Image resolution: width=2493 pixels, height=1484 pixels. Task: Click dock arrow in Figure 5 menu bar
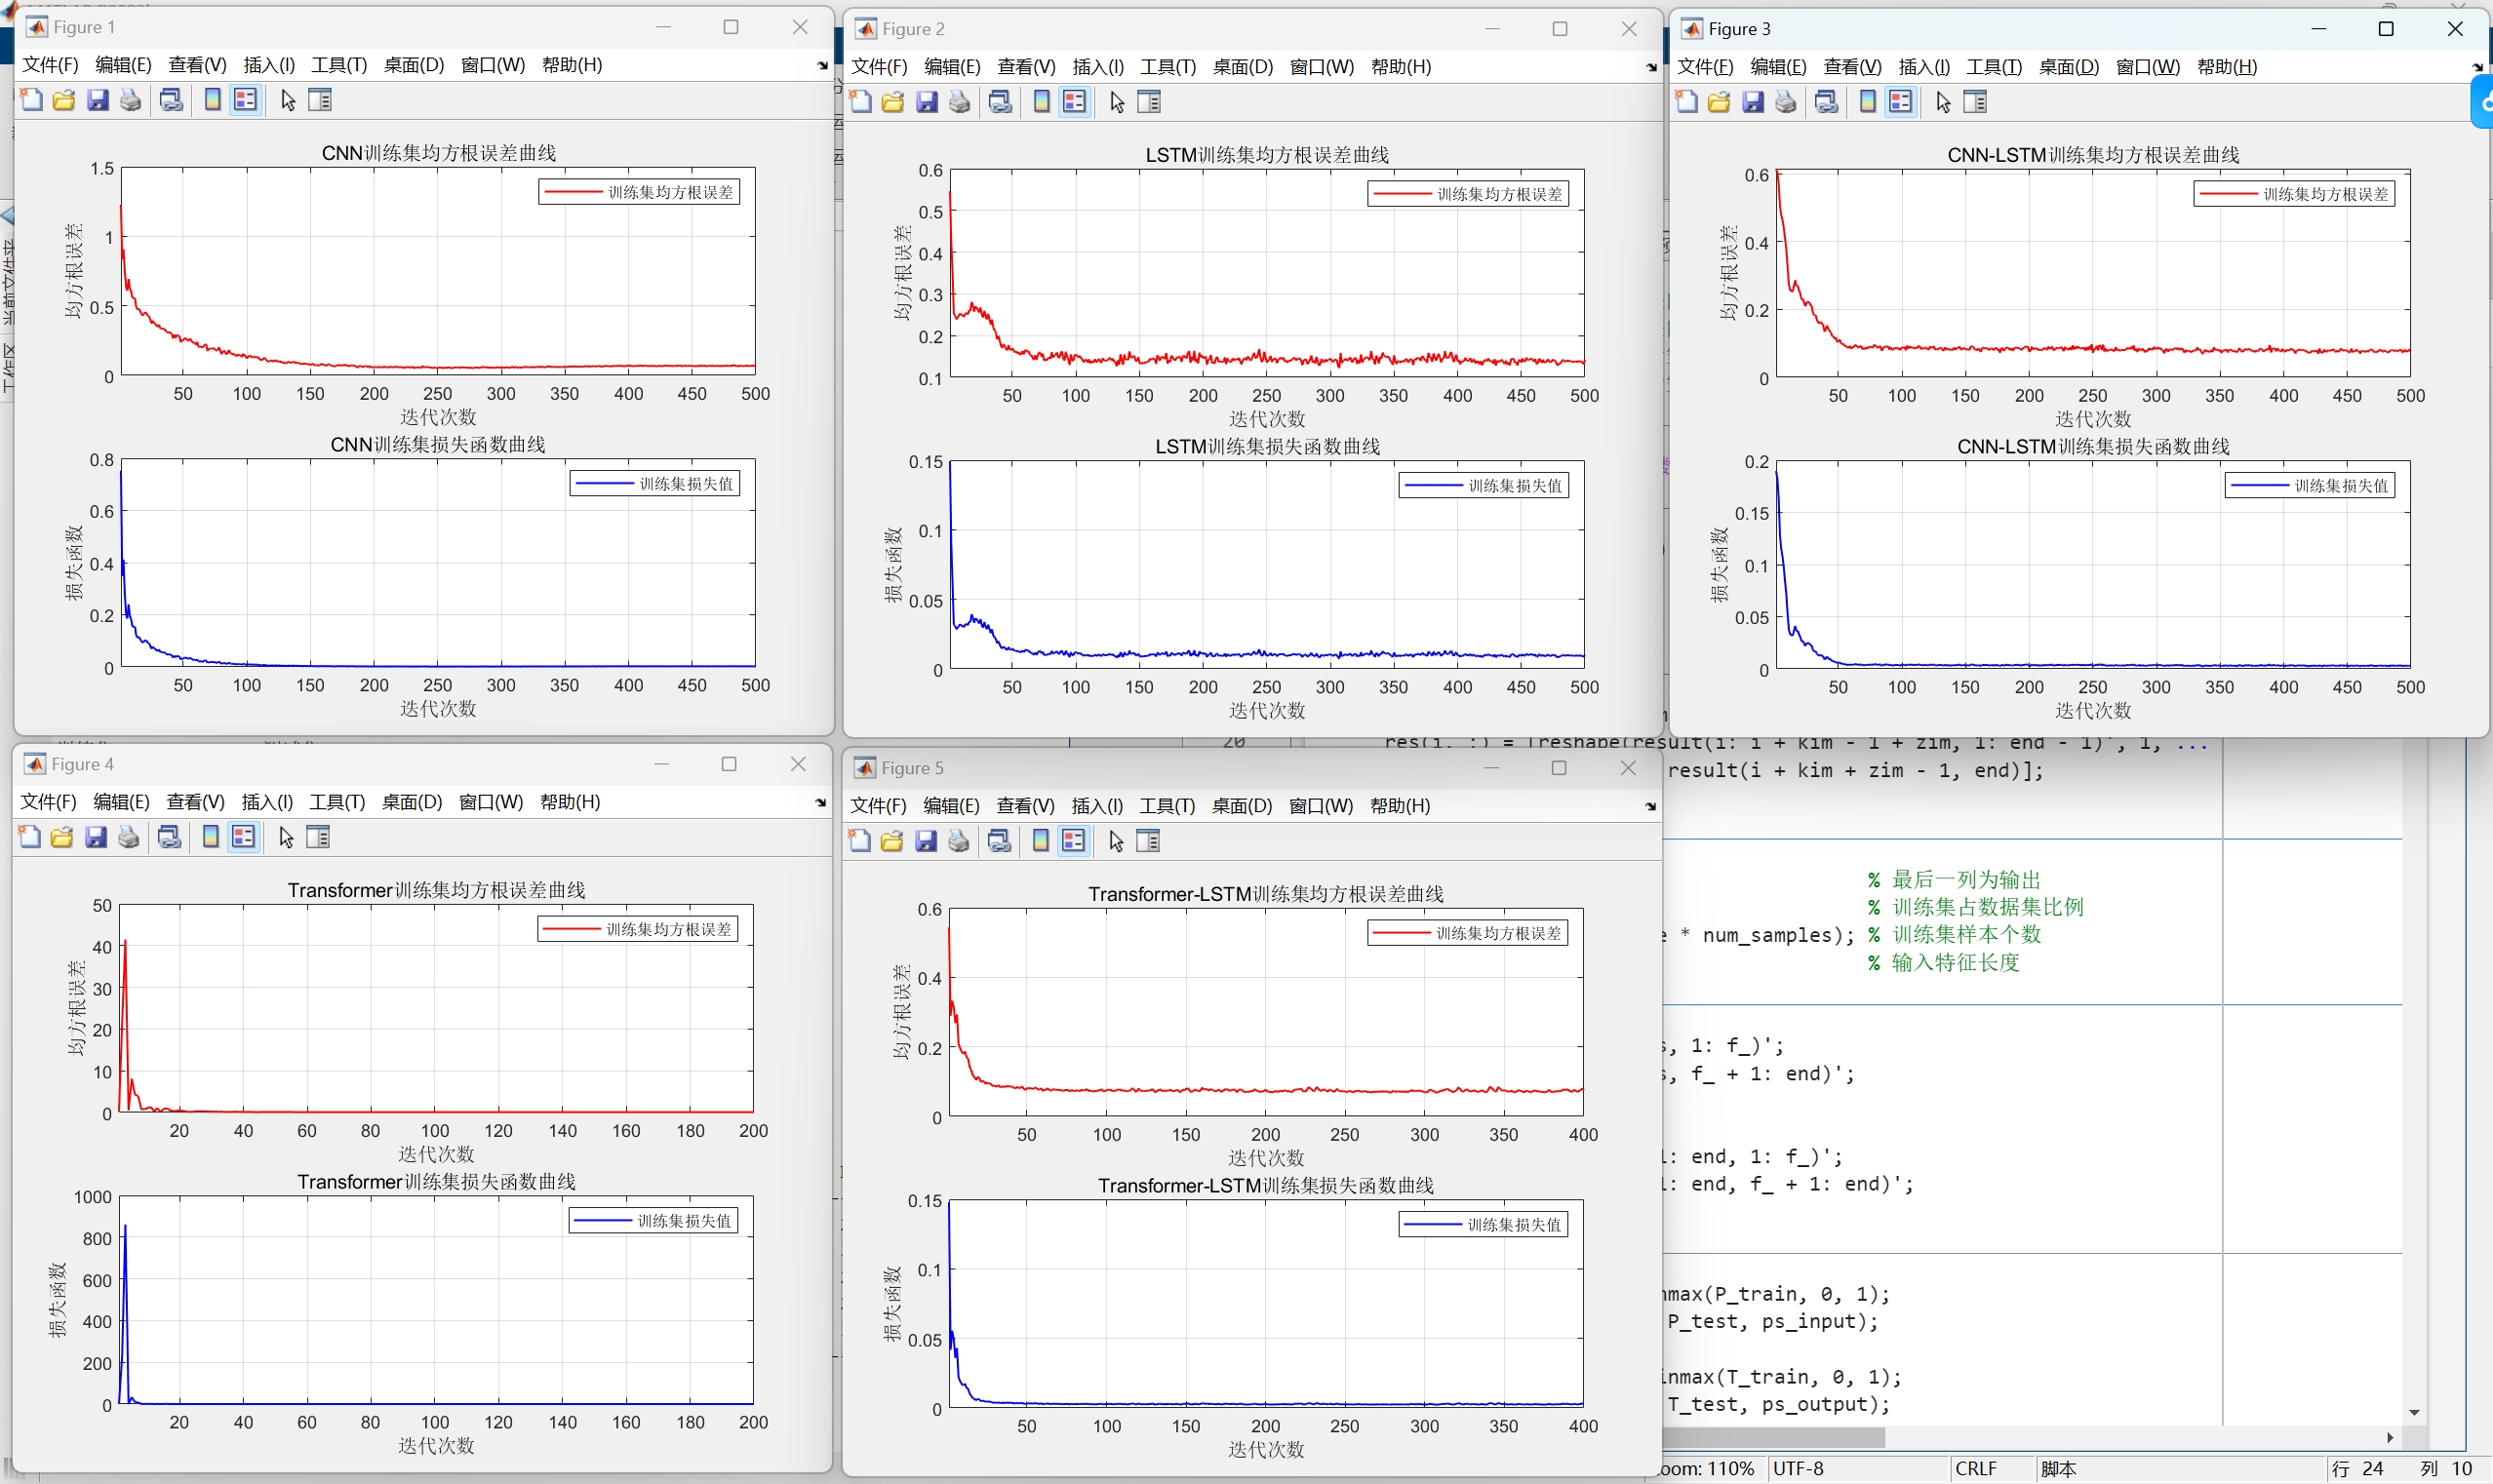1650,807
